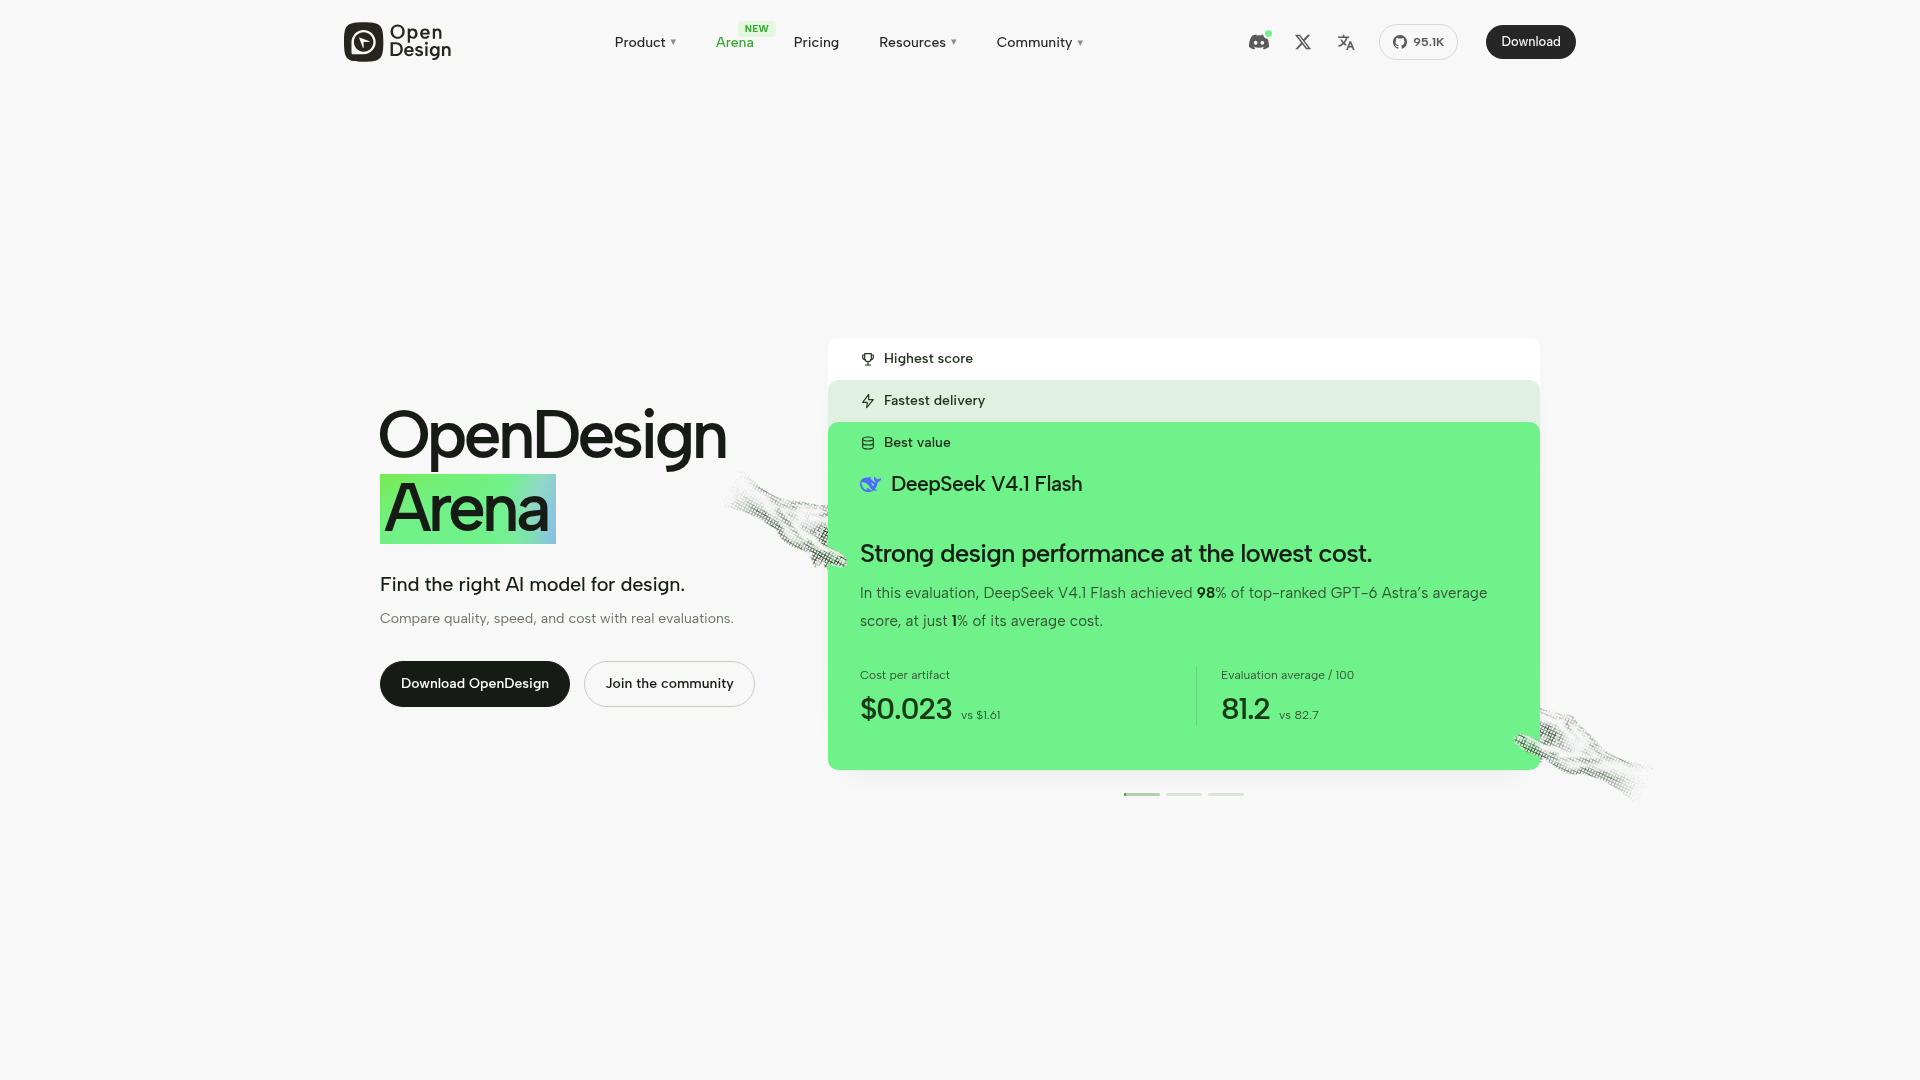Screen dimensions: 1920x1080
Task: Click the Open Design logo icon
Action: coord(363,42)
